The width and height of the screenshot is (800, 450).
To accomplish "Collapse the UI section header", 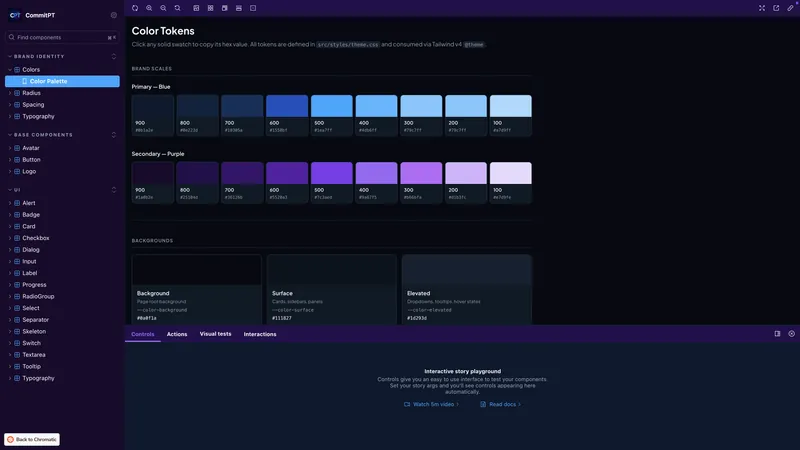I will [14, 190].
